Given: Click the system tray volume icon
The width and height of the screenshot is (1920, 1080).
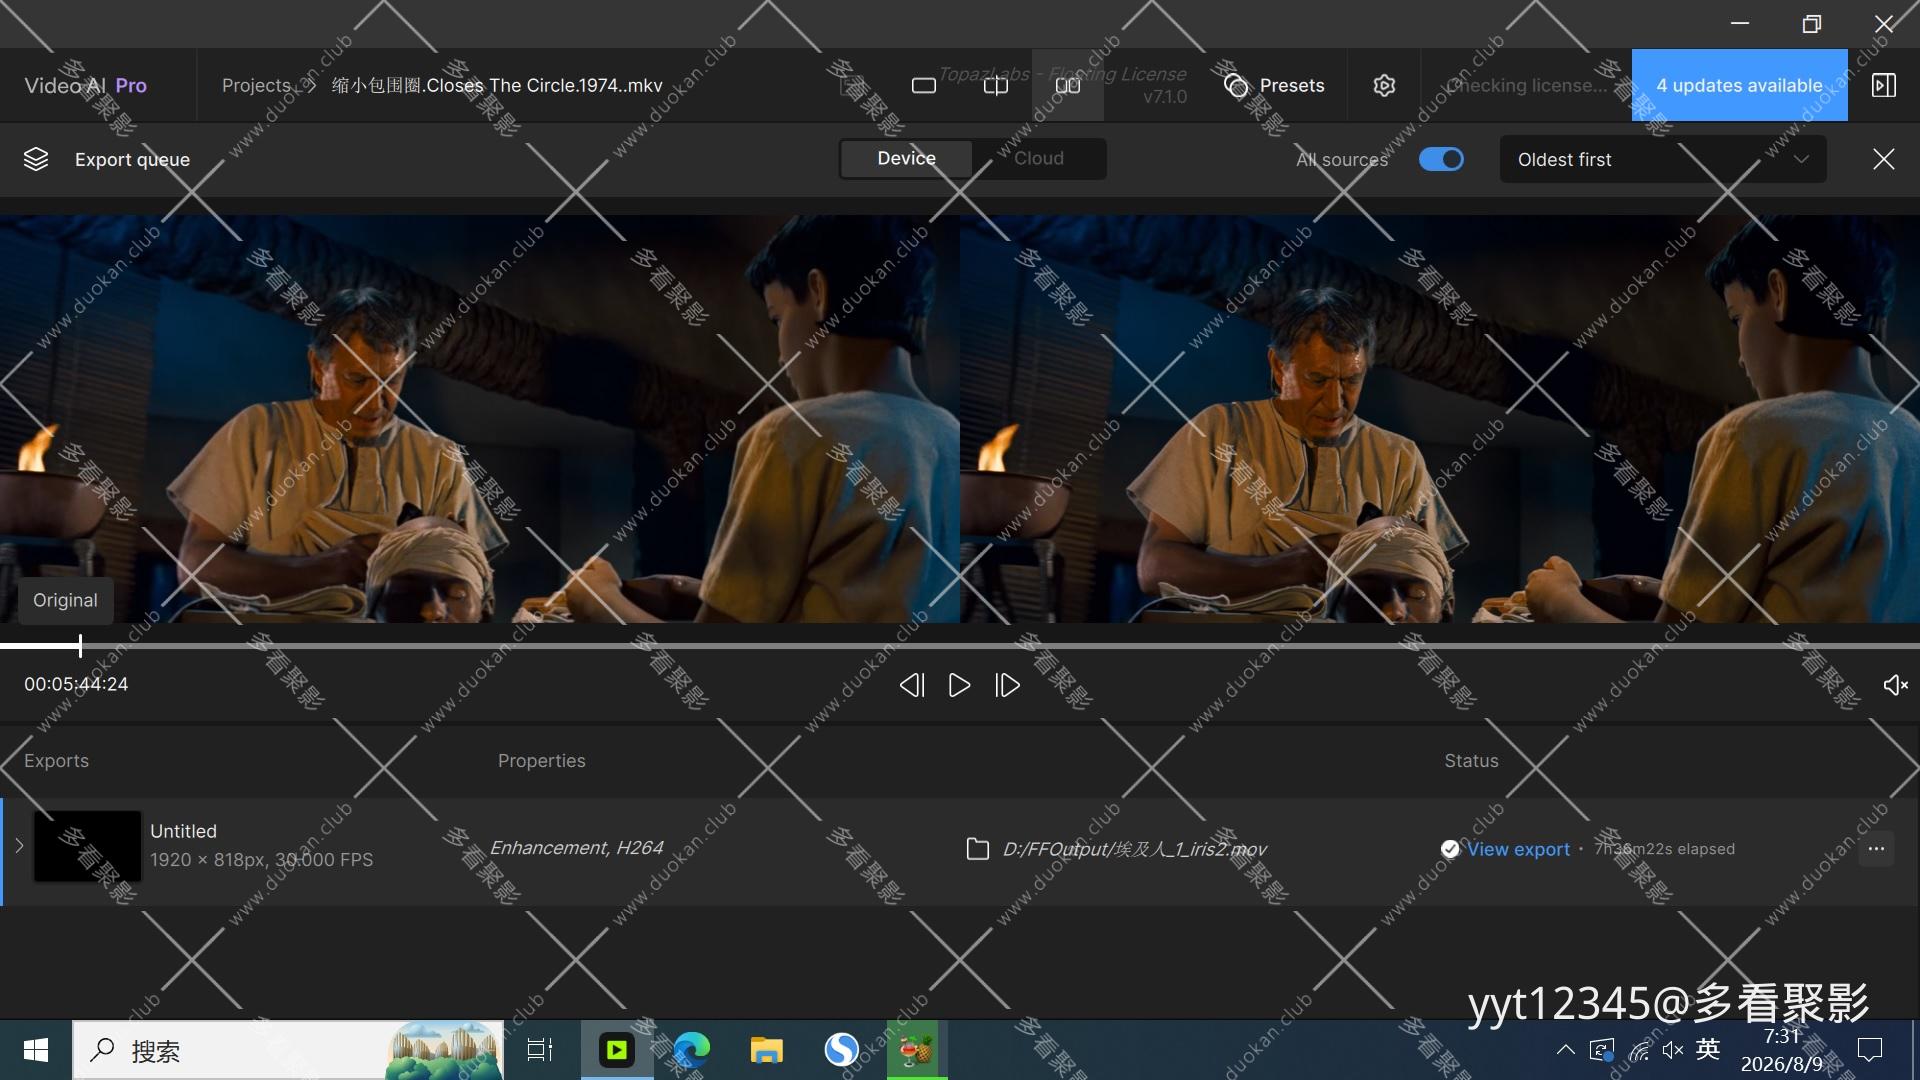Looking at the screenshot, I should pyautogui.click(x=1673, y=1050).
